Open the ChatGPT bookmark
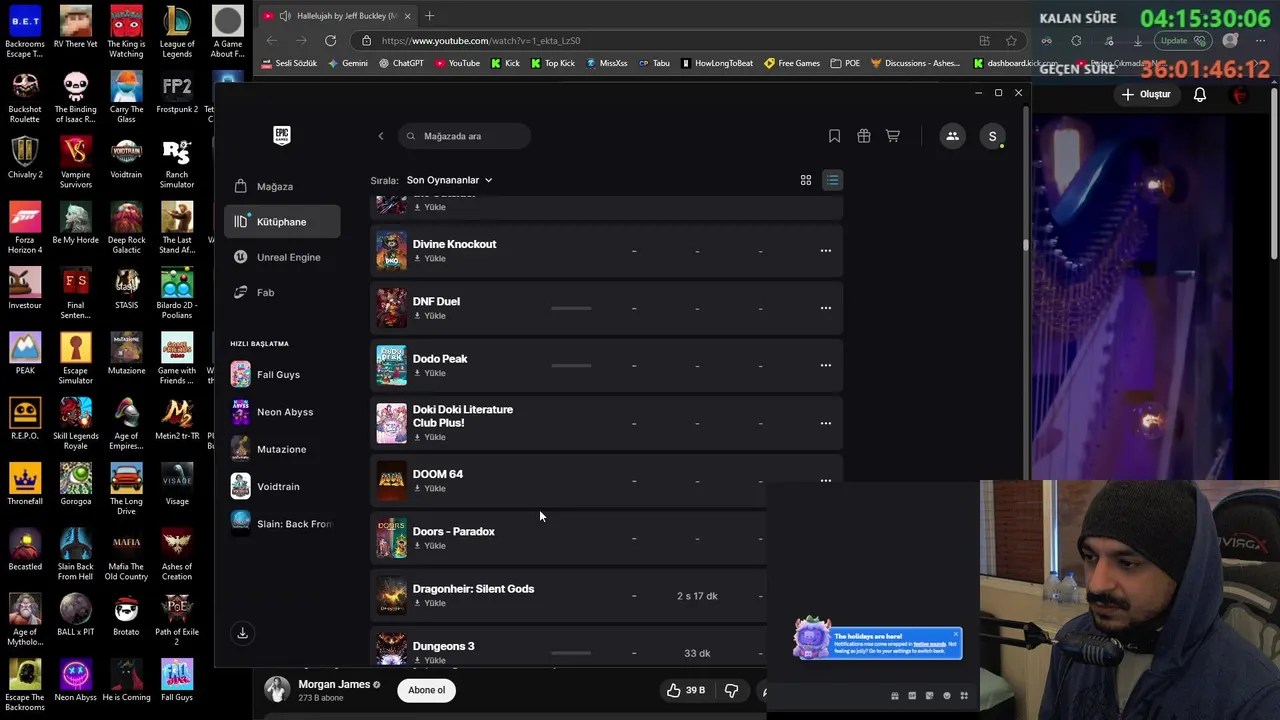1280x720 pixels. point(401,63)
